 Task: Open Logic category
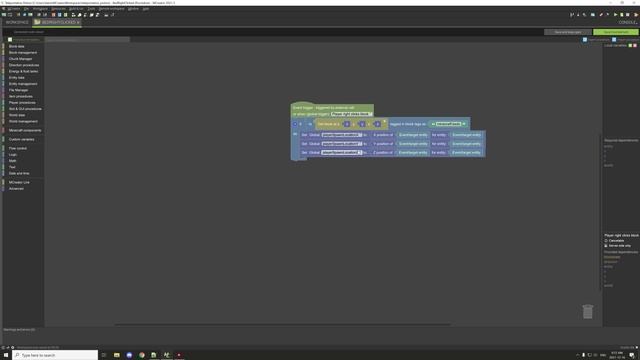pyautogui.click(x=13, y=155)
